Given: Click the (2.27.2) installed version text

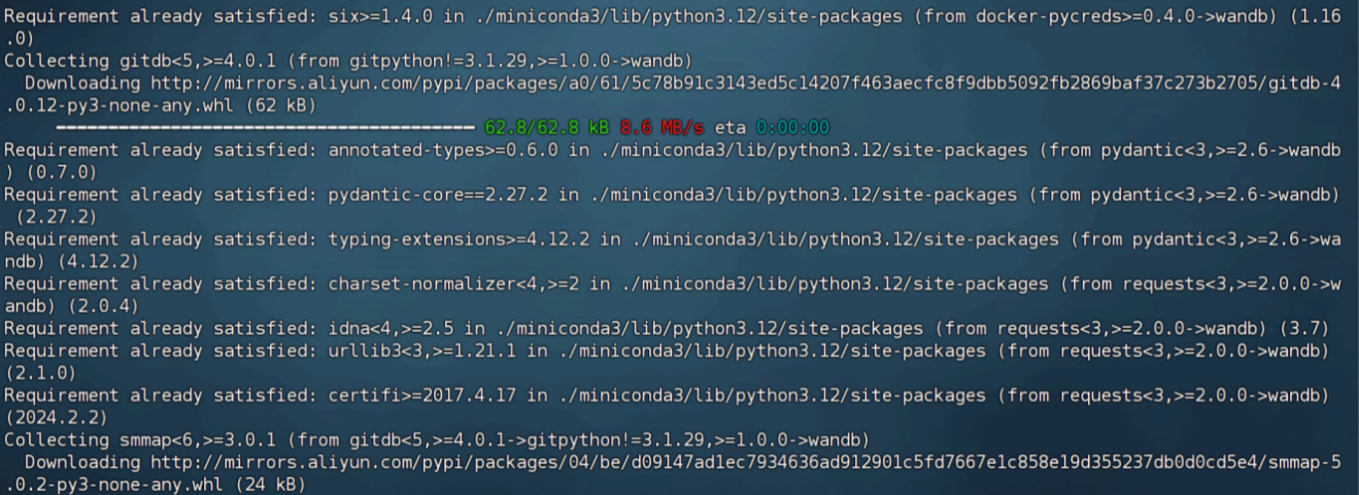Looking at the screenshot, I should click(55, 216).
